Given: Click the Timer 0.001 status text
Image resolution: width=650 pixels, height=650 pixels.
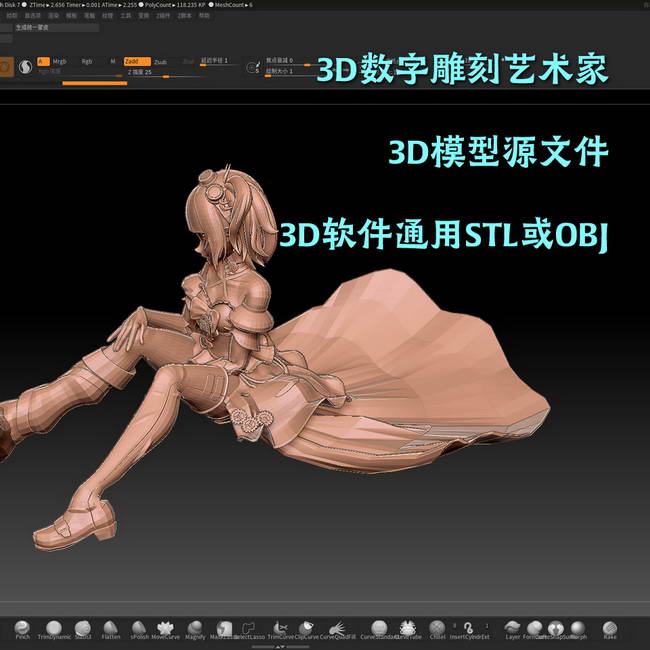Looking at the screenshot, I should (83, 5).
